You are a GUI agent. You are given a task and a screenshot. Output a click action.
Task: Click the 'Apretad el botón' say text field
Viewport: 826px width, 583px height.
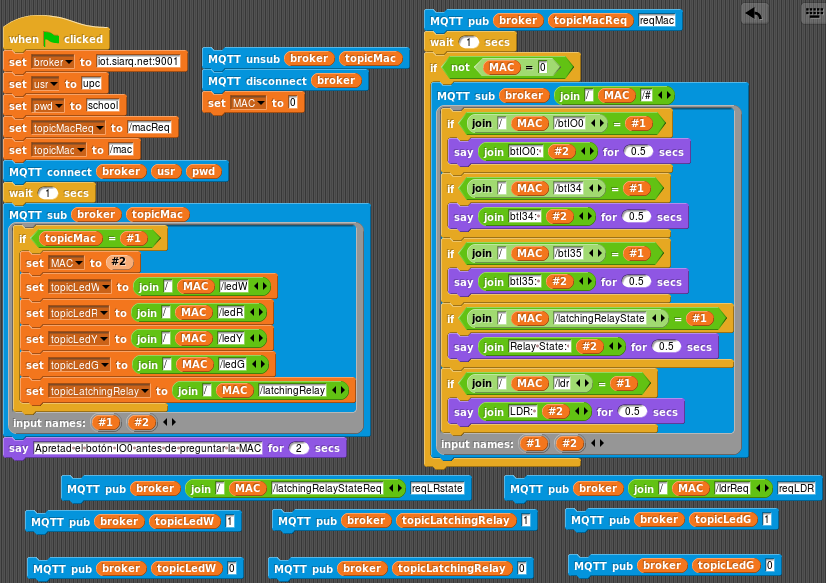[148, 448]
